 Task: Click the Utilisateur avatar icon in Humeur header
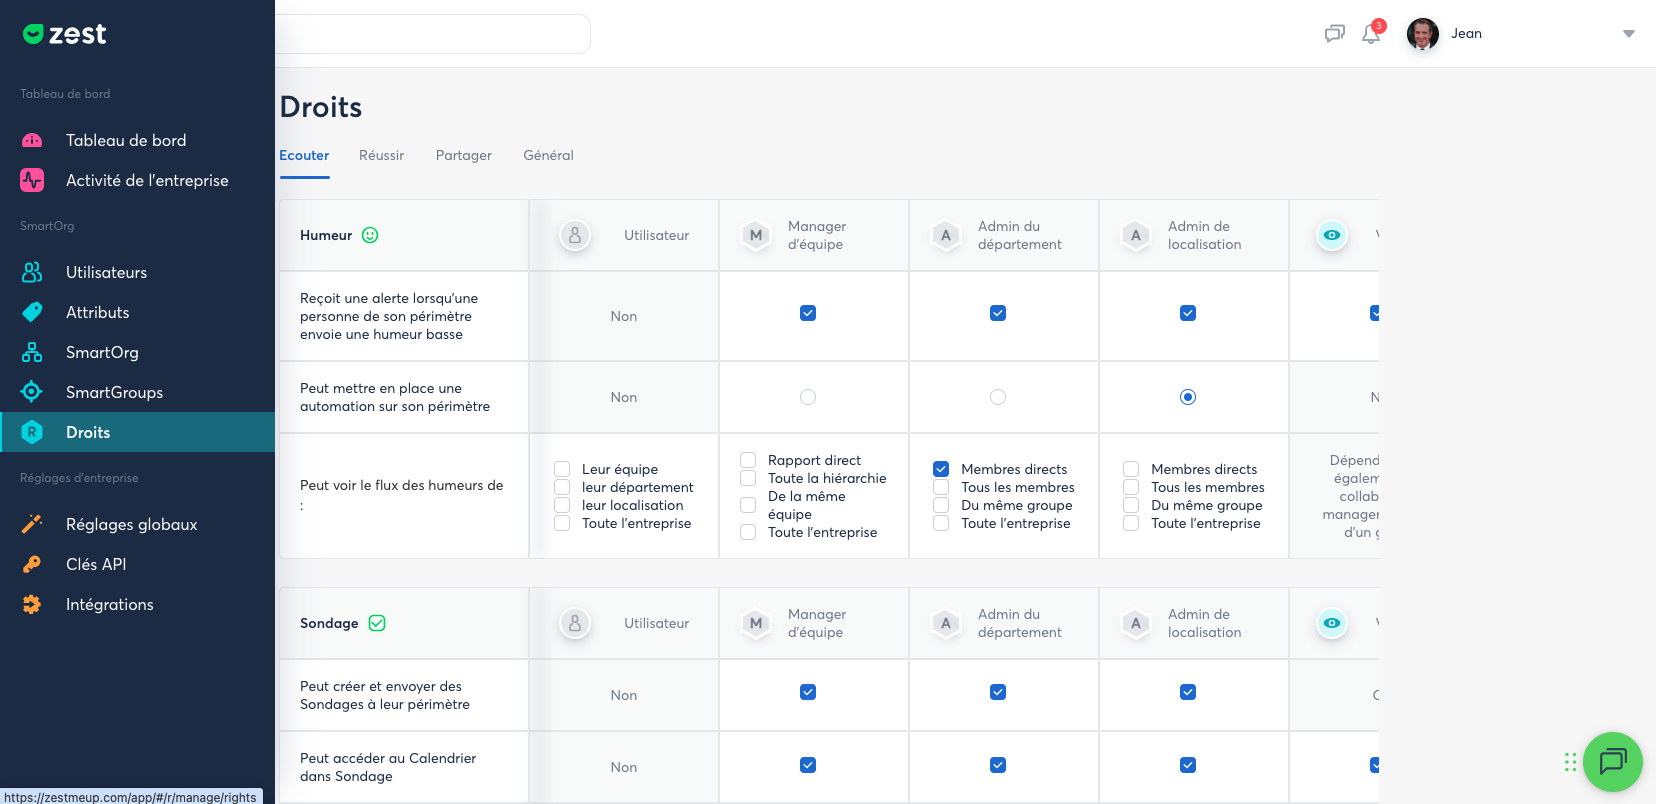pyautogui.click(x=575, y=235)
